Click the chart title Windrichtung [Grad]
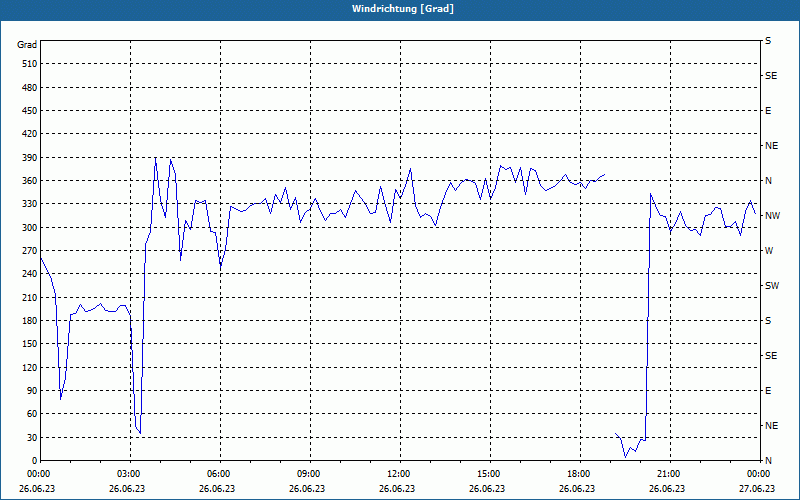This screenshot has height=500, width=800. click(x=403, y=9)
